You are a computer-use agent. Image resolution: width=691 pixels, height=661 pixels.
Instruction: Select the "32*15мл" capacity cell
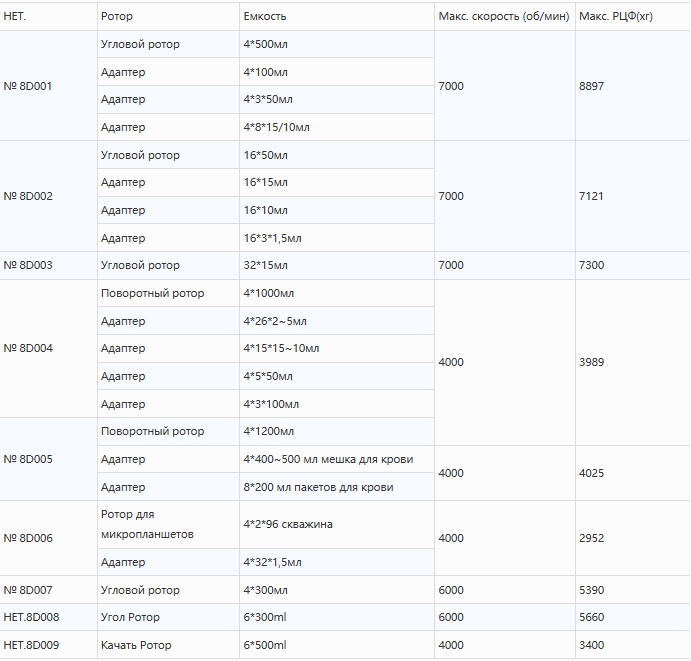[x=266, y=265]
